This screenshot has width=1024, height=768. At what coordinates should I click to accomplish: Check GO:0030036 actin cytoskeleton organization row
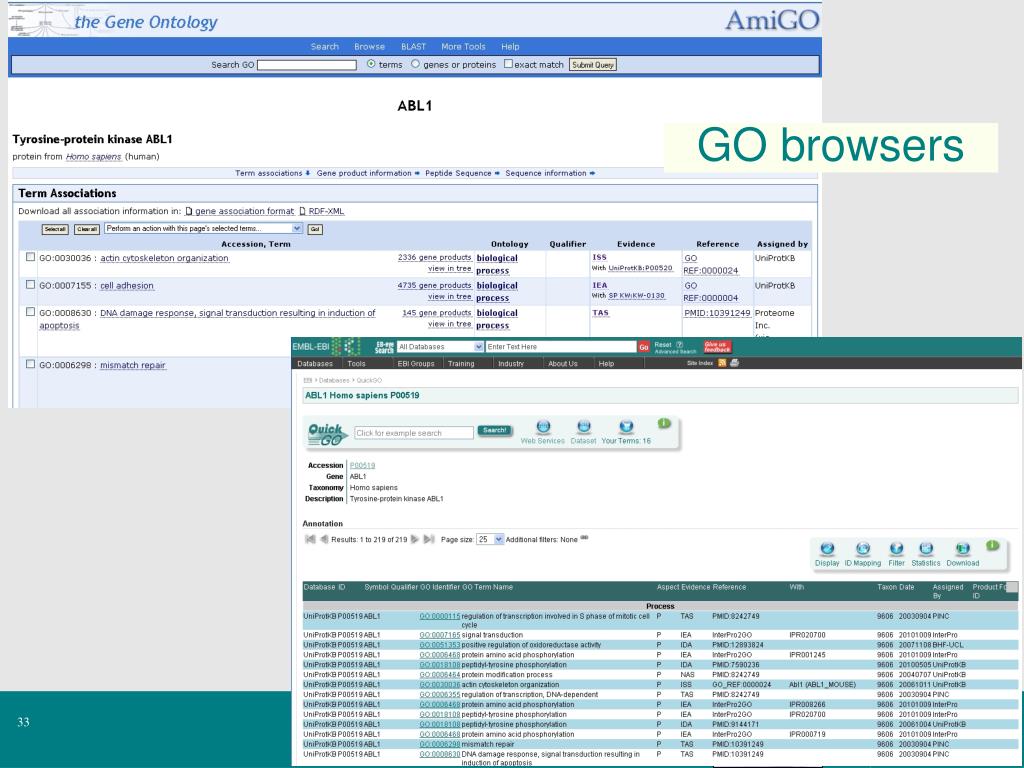(30, 257)
